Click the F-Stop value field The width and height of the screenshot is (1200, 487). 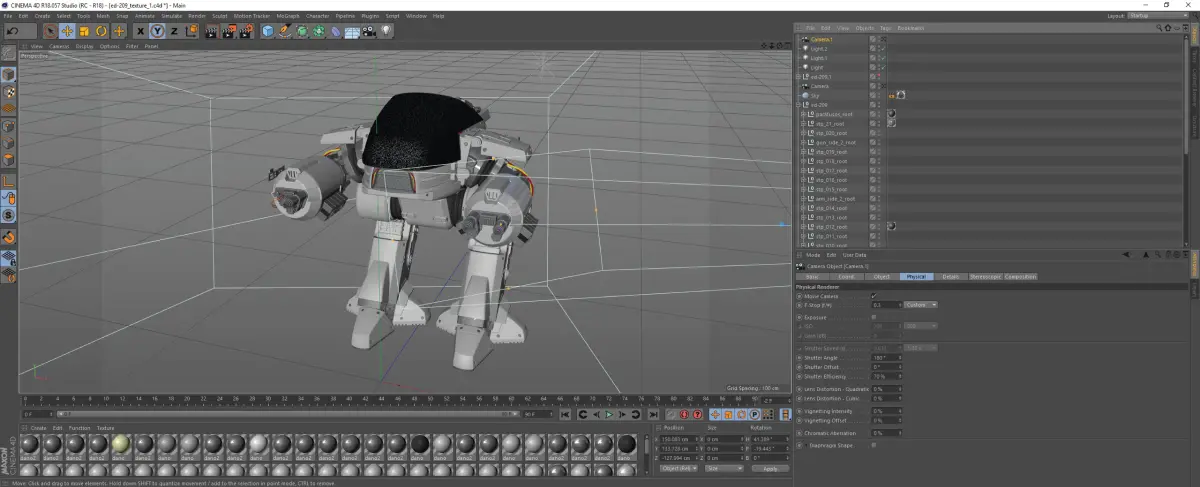886,305
